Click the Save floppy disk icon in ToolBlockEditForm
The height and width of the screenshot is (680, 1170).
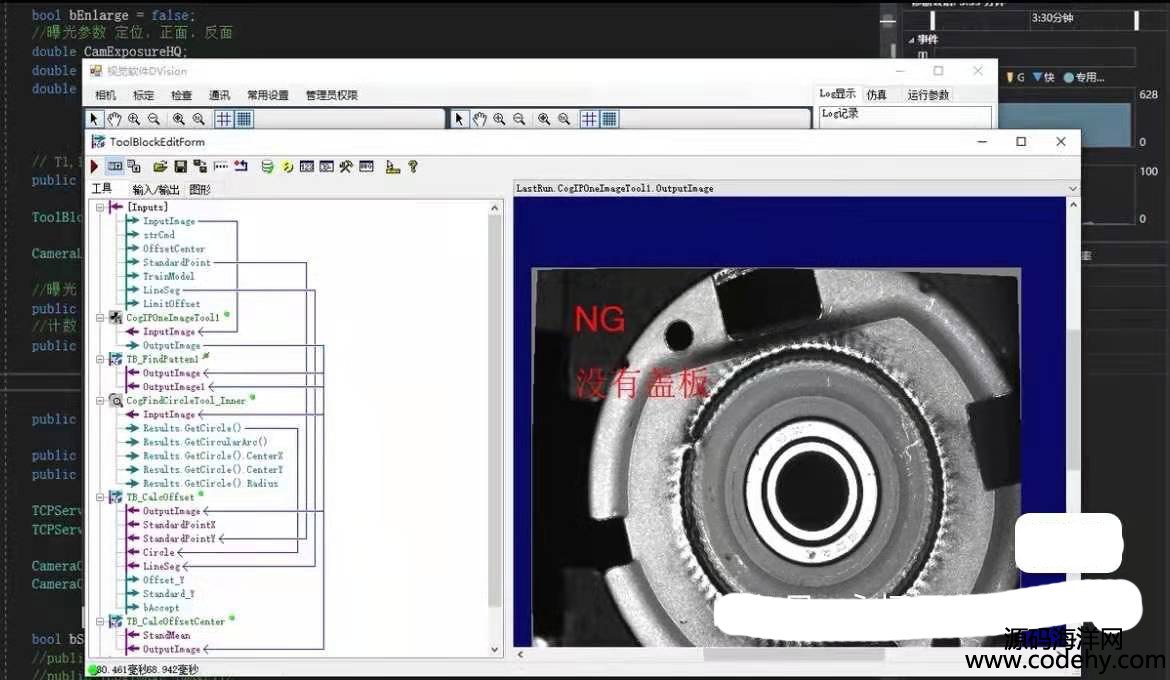tap(180, 166)
